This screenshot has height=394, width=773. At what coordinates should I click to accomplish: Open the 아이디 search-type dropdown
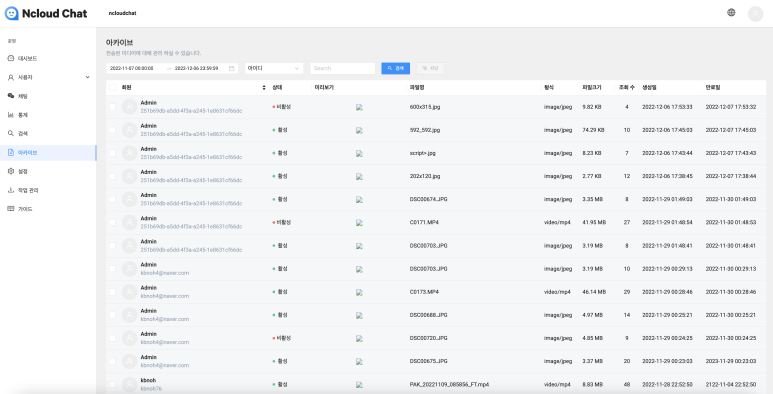coord(274,69)
